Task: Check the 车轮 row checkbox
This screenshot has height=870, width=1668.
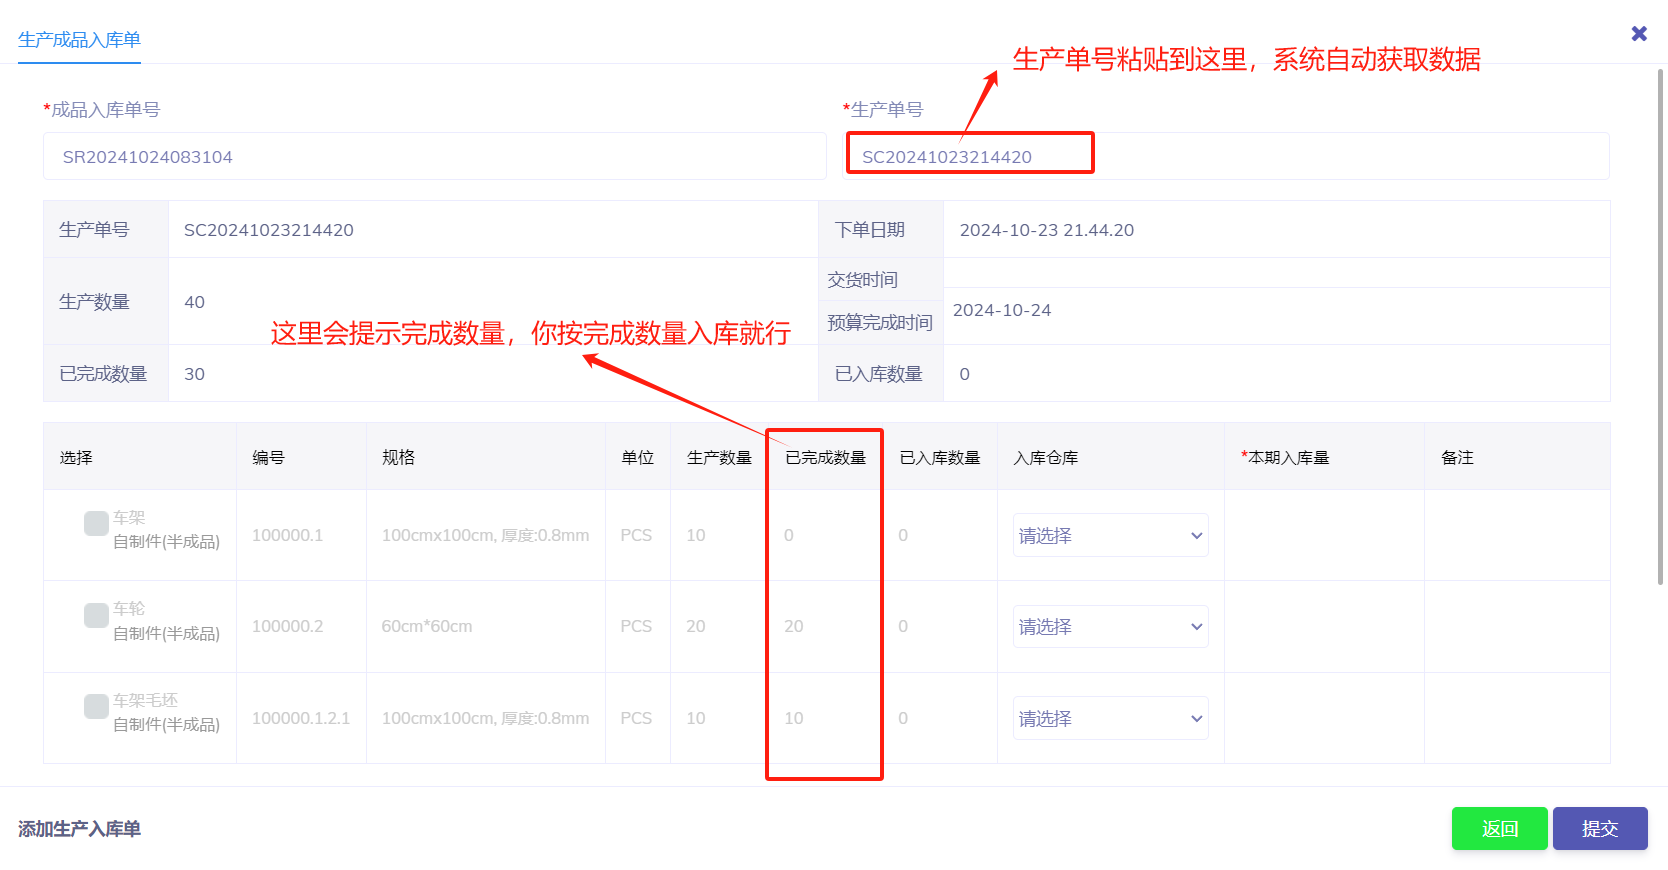Action: coord(96,615)
